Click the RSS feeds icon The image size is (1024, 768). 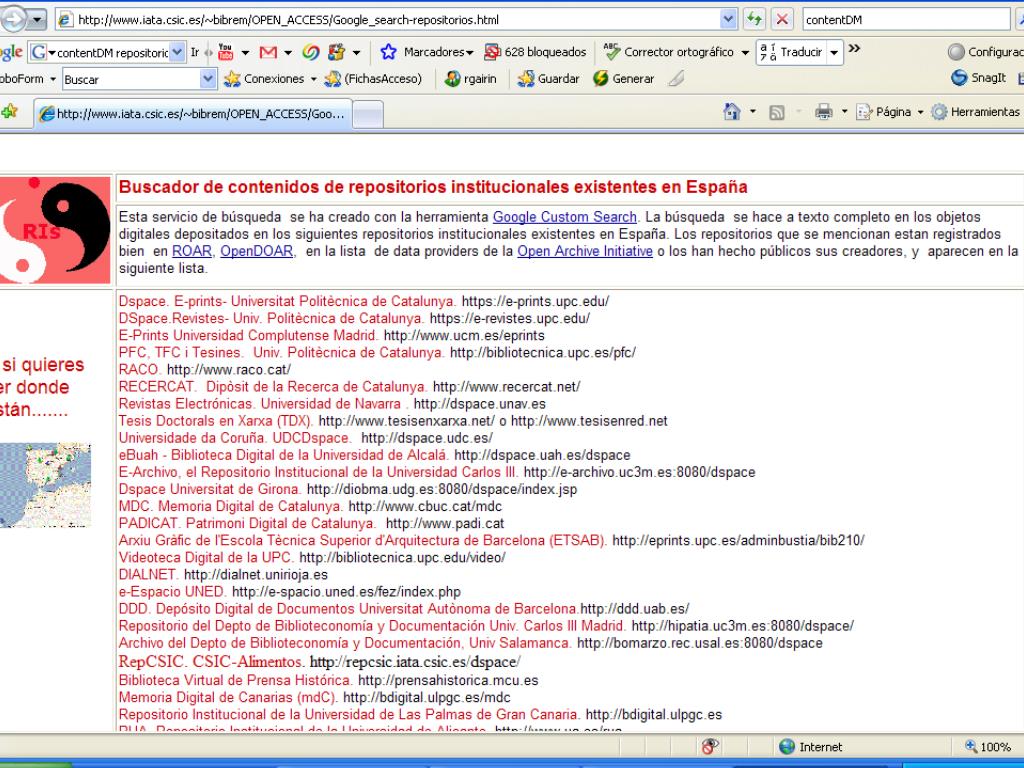[776, 112]
